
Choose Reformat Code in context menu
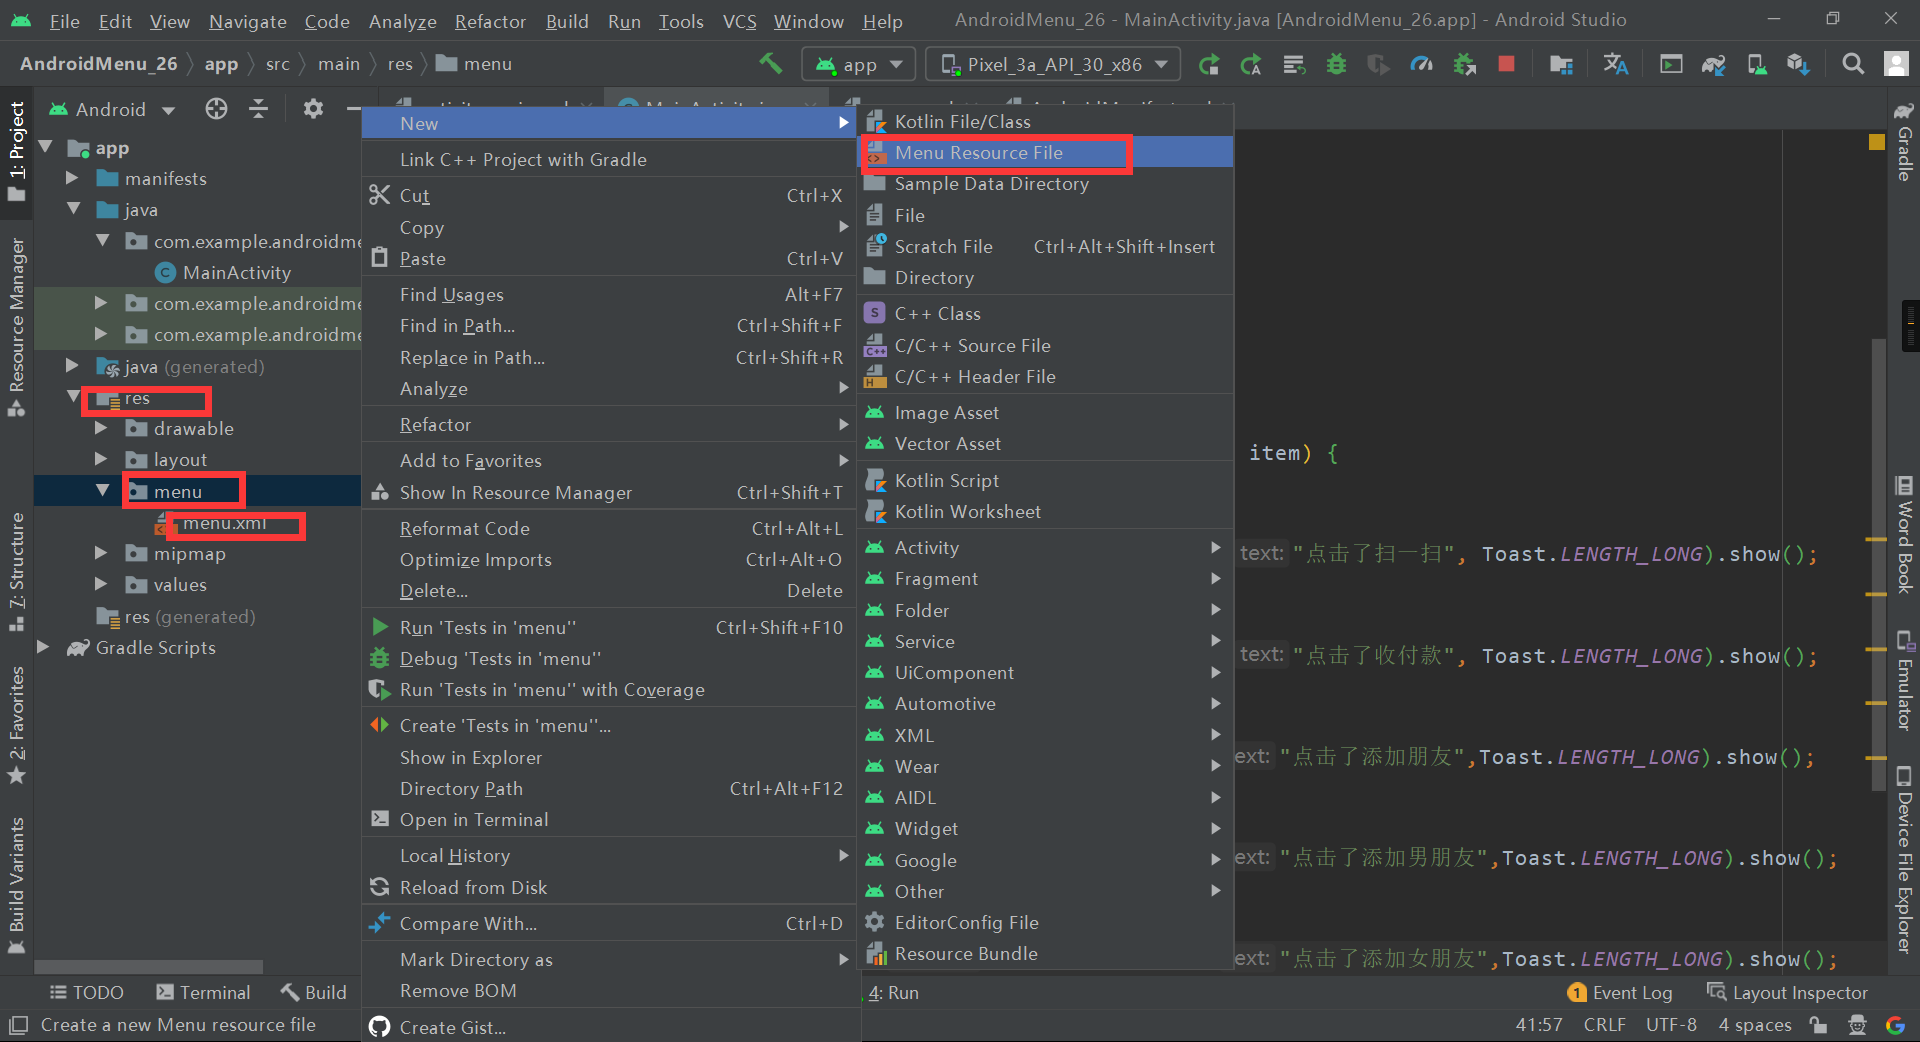click(x=608, y=529)
